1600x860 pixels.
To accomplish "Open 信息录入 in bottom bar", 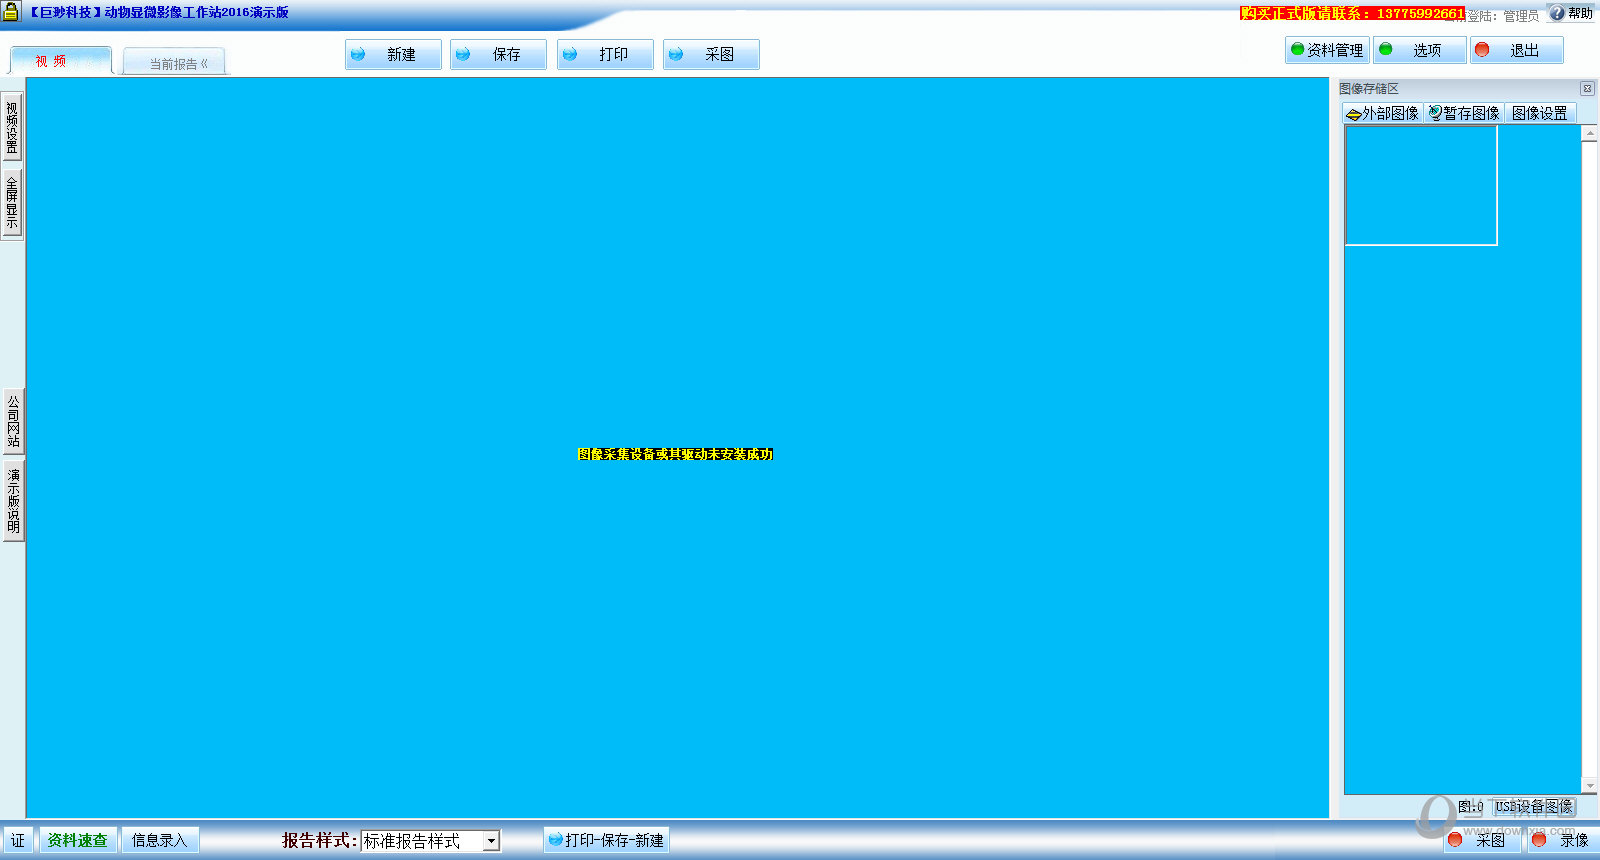I will (160, 840).
